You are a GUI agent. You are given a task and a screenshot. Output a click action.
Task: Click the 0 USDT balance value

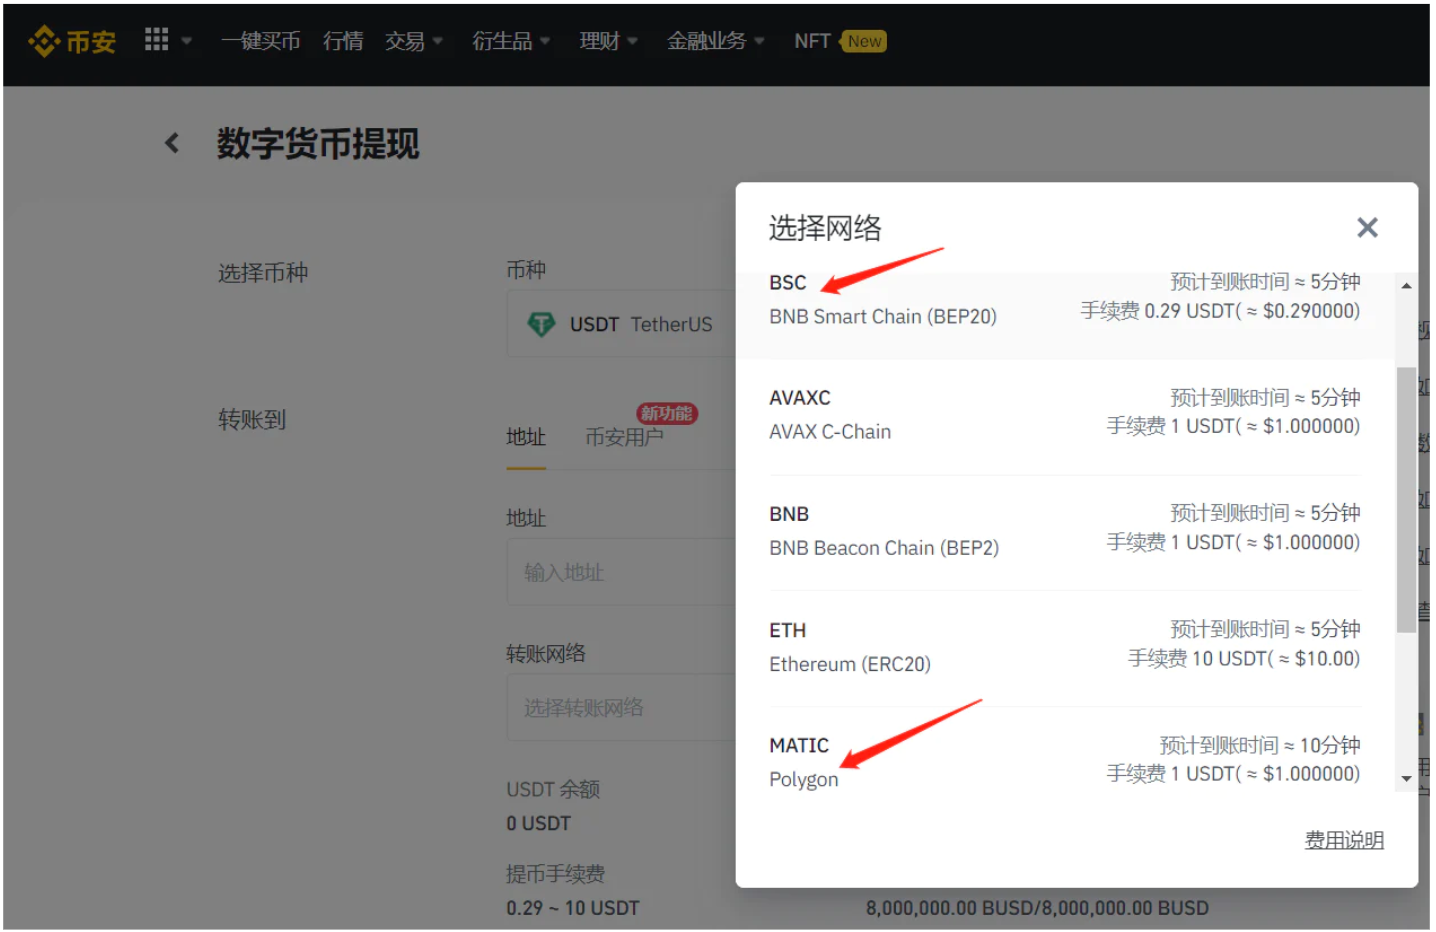[538, 823]
